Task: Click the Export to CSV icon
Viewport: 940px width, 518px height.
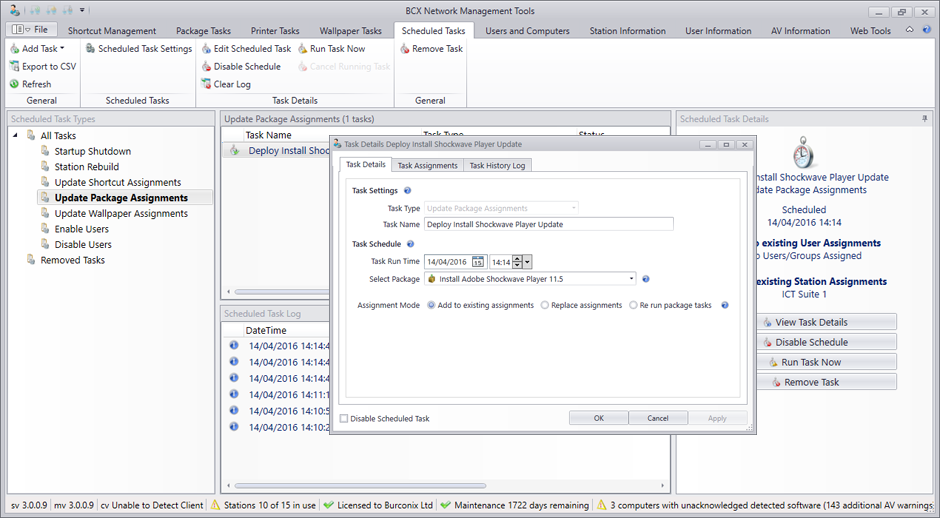Action: pyautogui.click(x=14, y=67)
